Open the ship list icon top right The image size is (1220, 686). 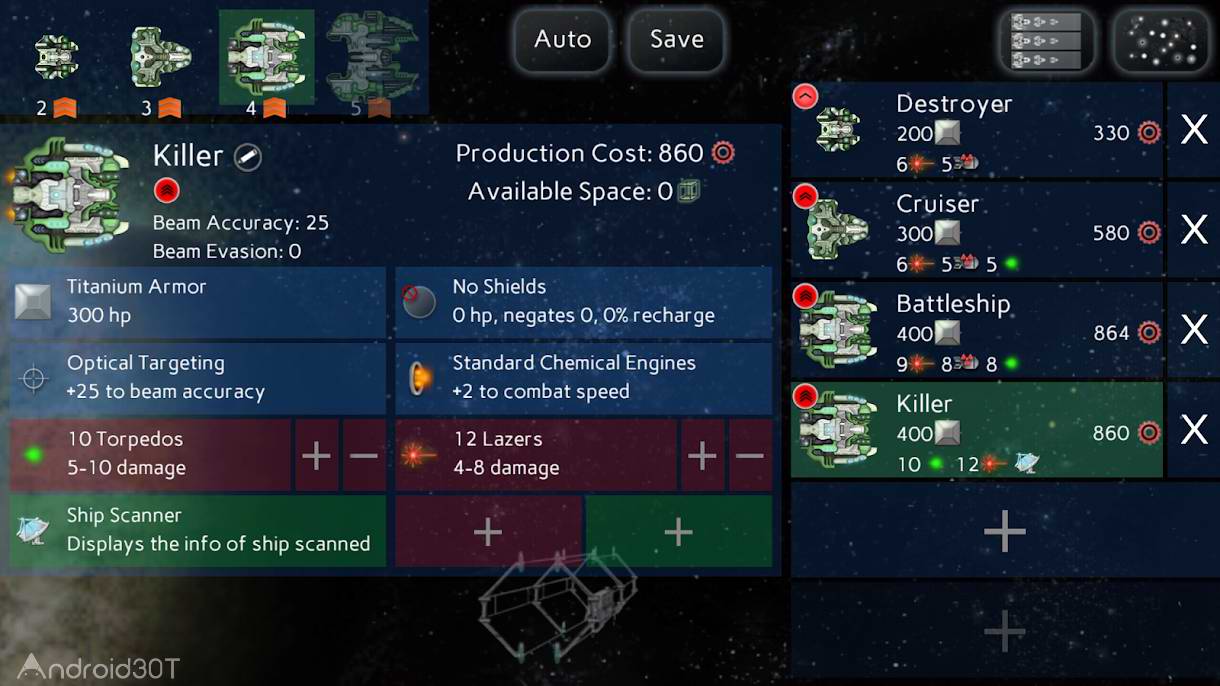(x=1046, y=41)
